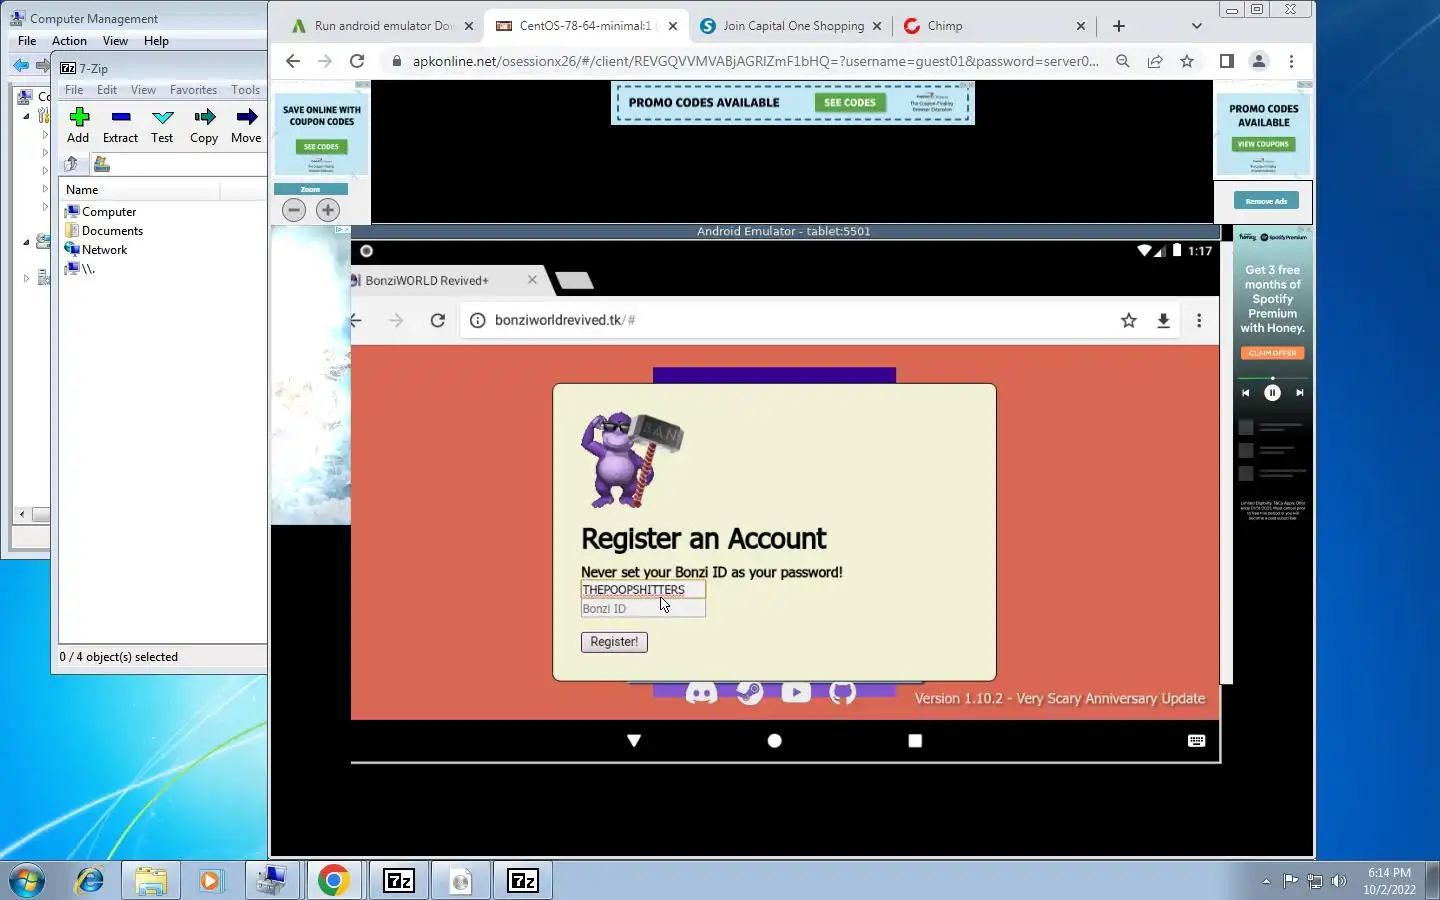Viewport: 1440px width, 900px height.
Task: Tap Android recent apps square
Action: [915, 741]
